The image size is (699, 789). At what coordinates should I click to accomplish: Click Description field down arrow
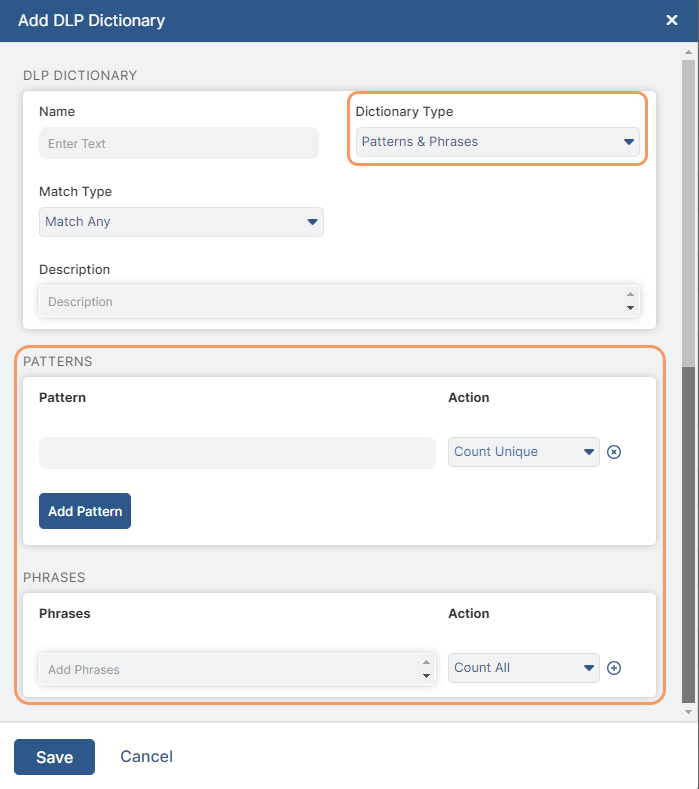click(630, 307)
